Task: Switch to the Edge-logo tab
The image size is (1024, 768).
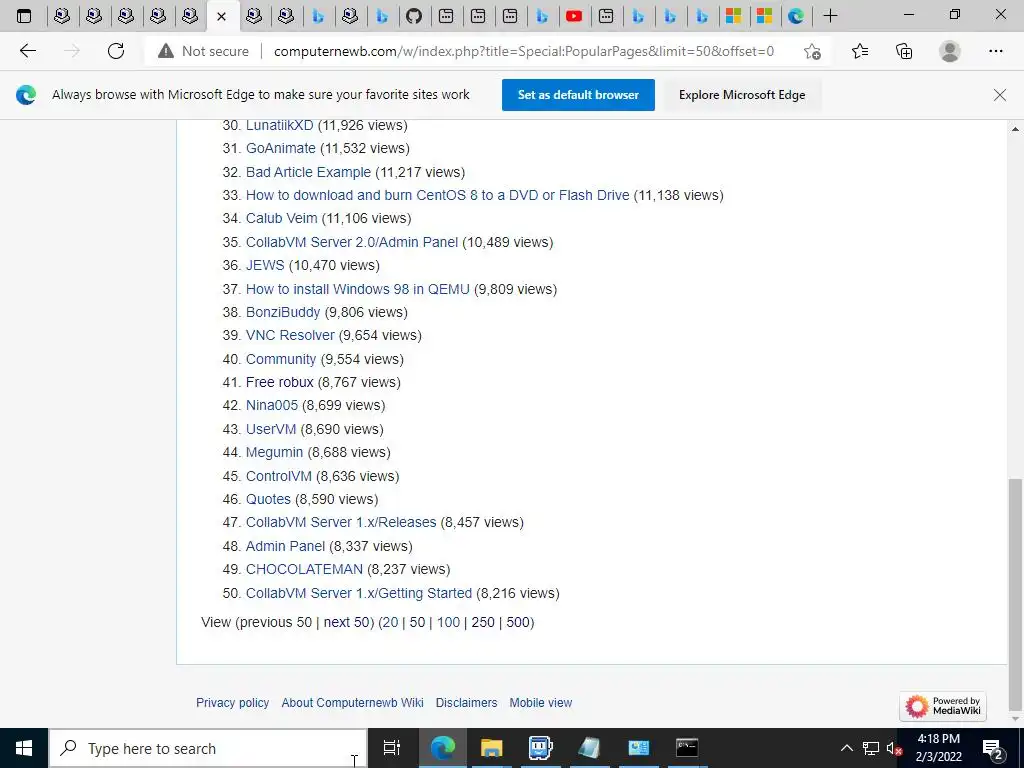Action: click(795, 16)
